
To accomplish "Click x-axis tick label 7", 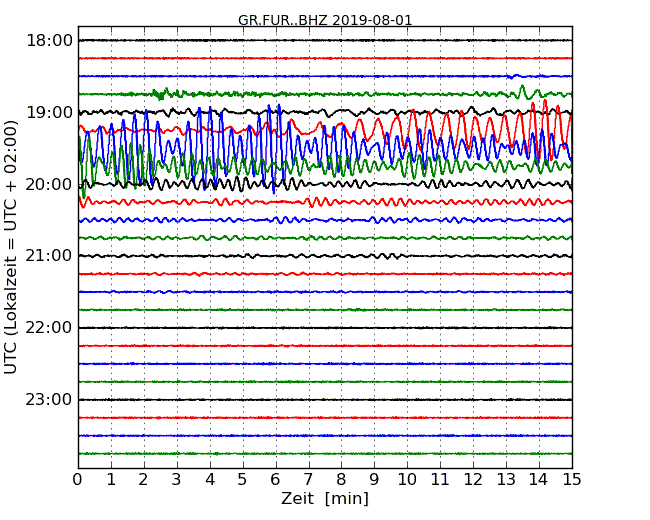I will [308, 479].
